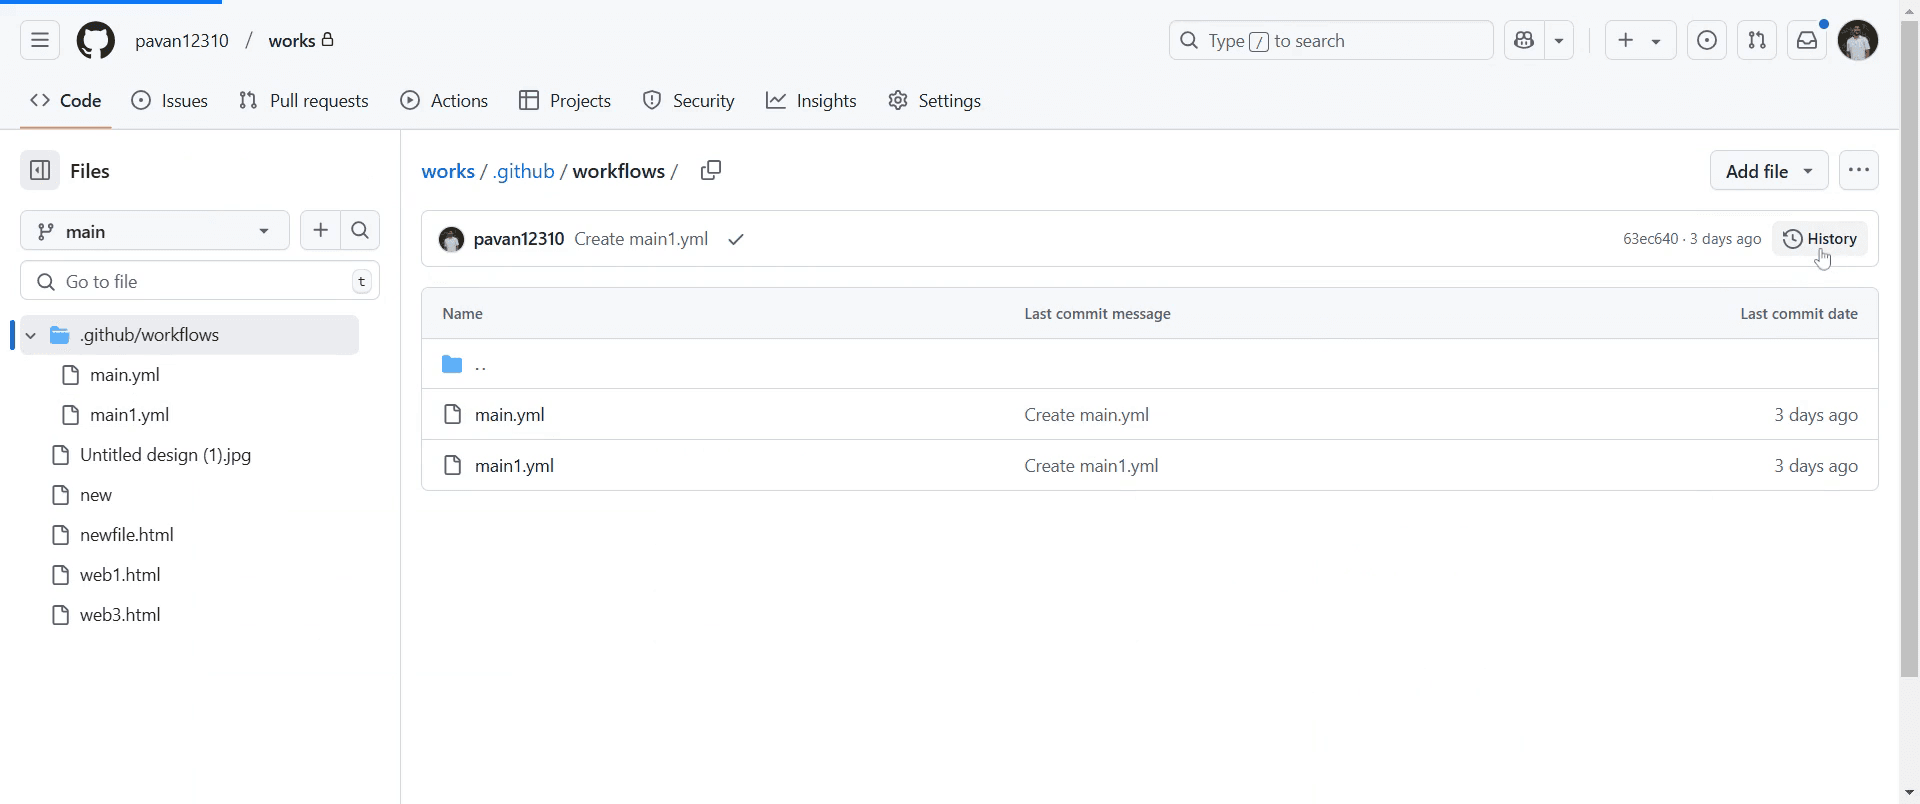Open the create new plus dropdown
This screenshot has width=1920, height=804.
click(1640, 40)
